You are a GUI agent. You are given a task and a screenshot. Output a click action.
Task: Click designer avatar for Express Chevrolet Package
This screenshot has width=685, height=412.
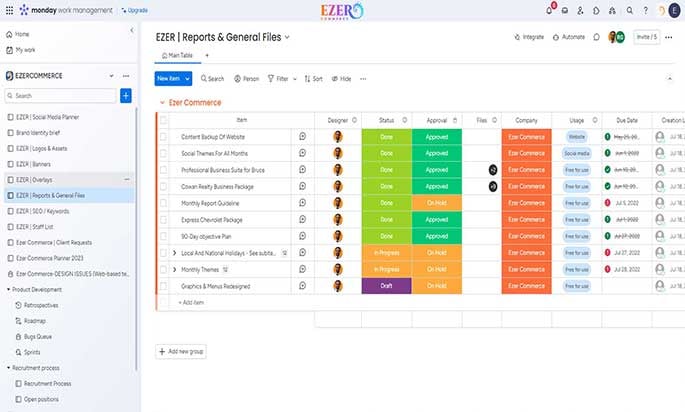coord(338,219)
